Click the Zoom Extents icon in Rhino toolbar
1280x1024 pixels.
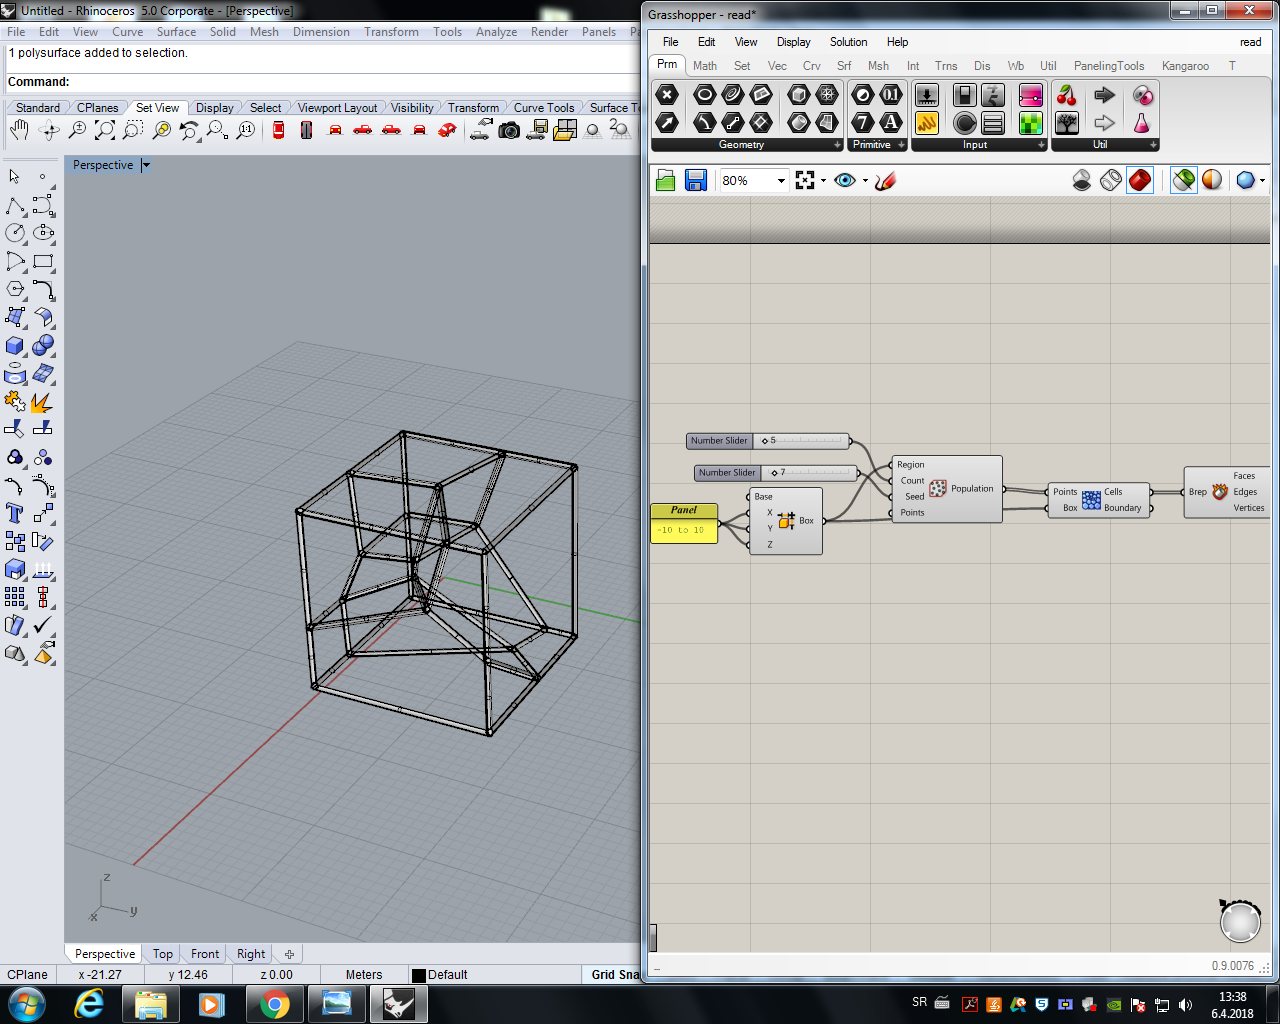pyautogui.click(x=104, y=130)
